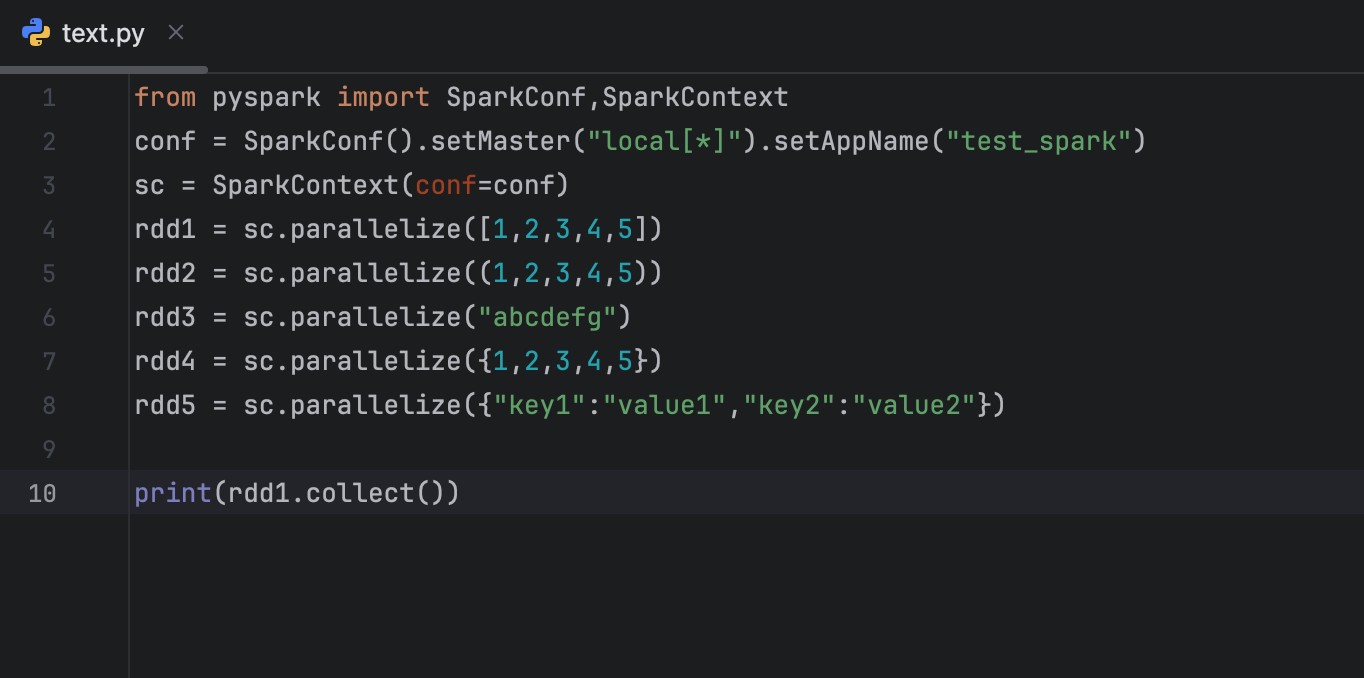Click the string "key2" on line 8
Viewport: 1364px width, 678px height.
(789, 405)
